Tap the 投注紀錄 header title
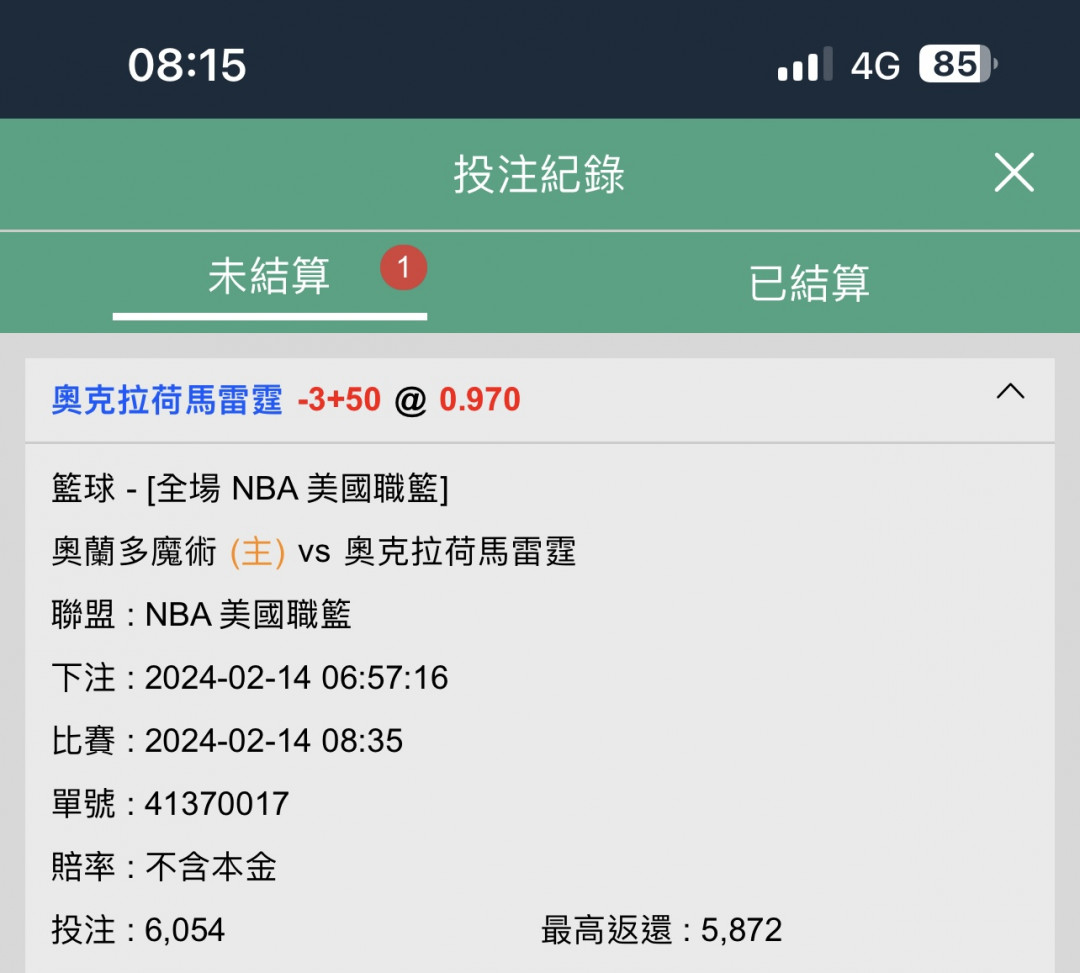 539,174
